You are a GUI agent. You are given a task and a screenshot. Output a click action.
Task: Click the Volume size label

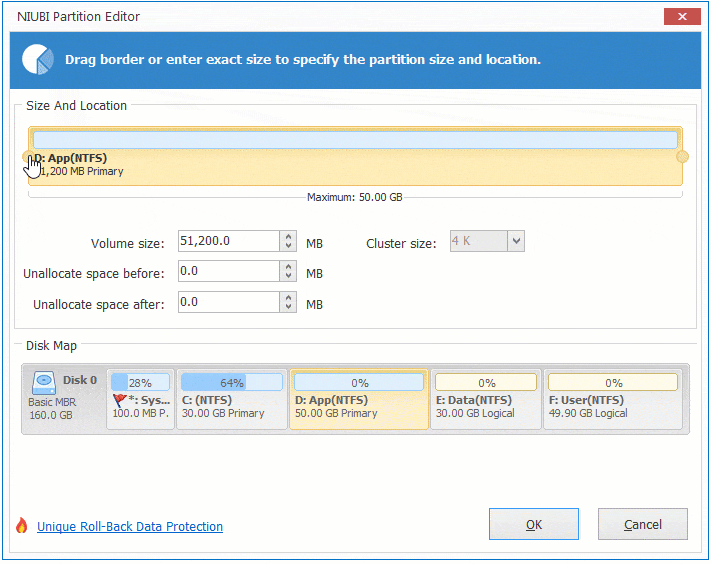point(128,243)
